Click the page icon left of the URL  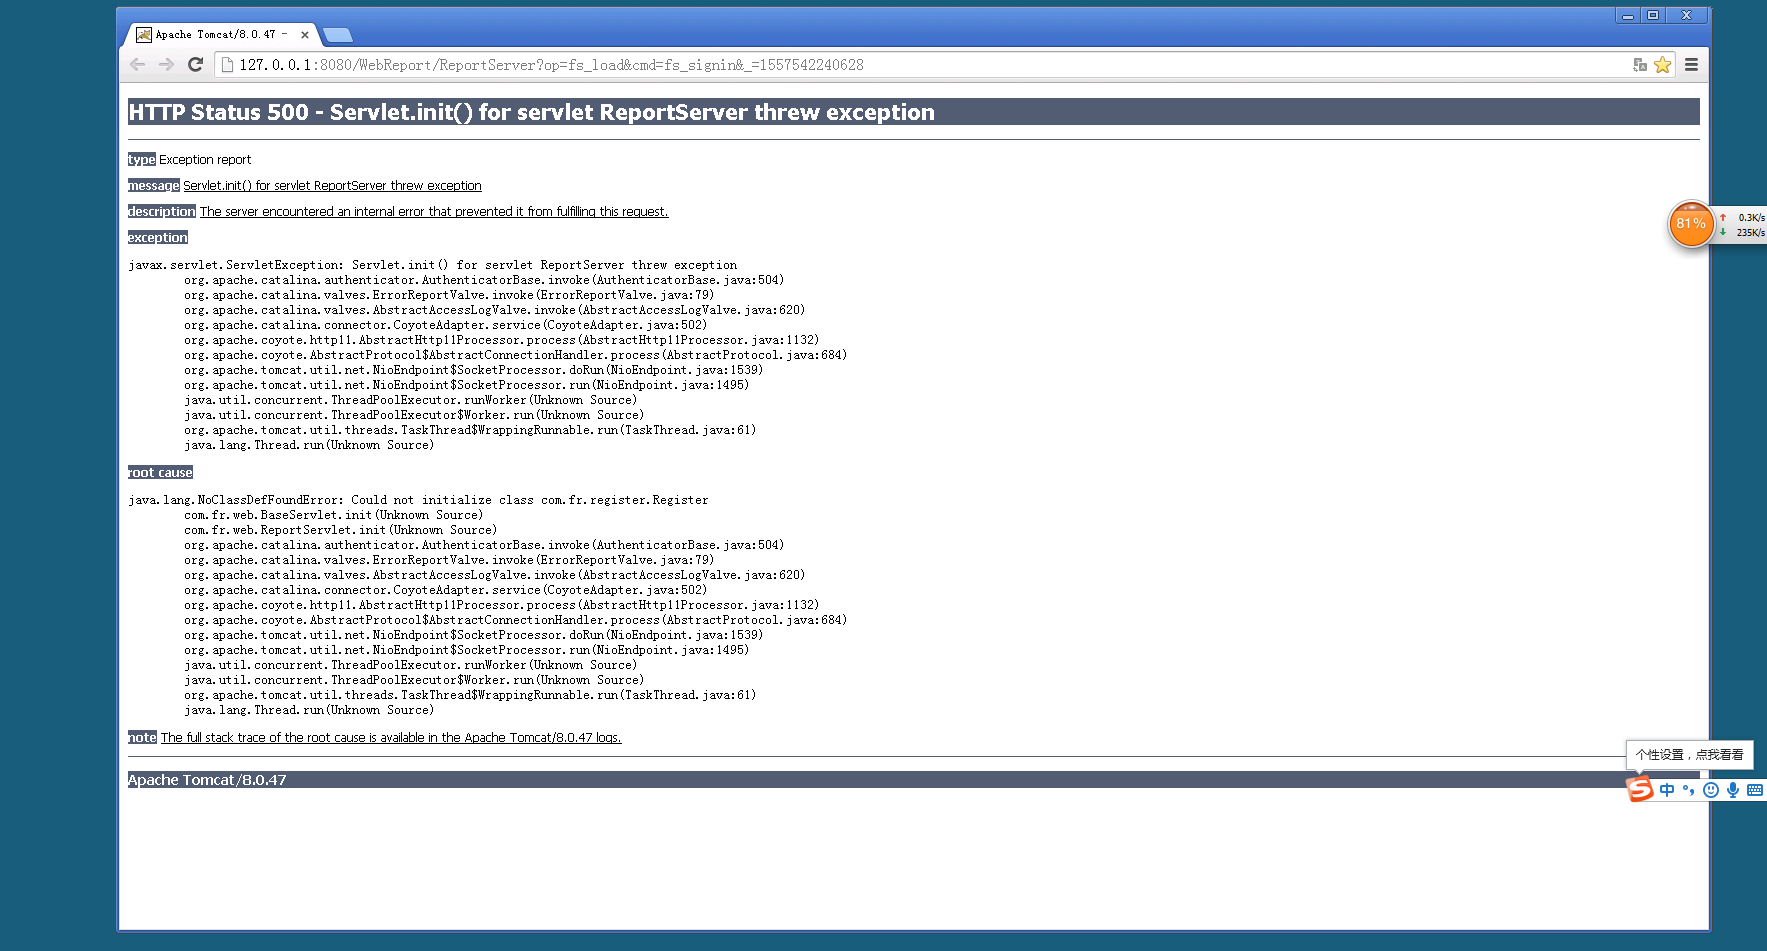coord(227,64)
